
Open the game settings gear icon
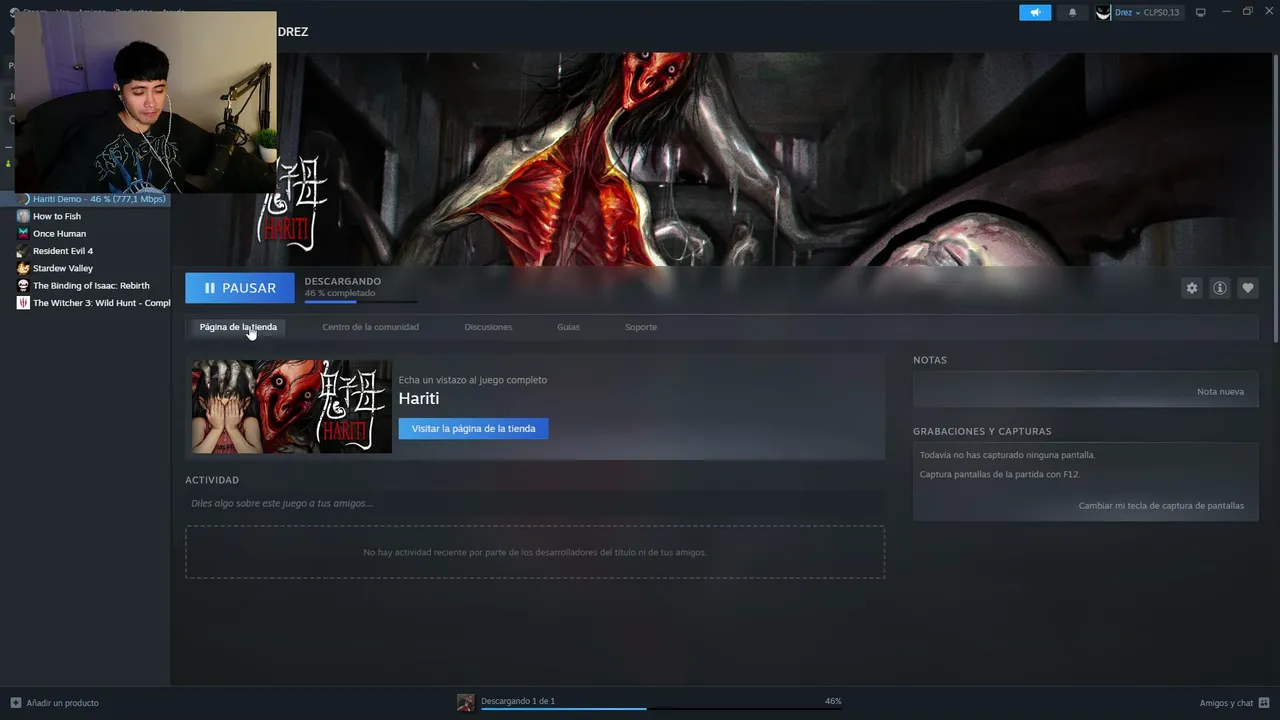click(x=1192, y=288)
